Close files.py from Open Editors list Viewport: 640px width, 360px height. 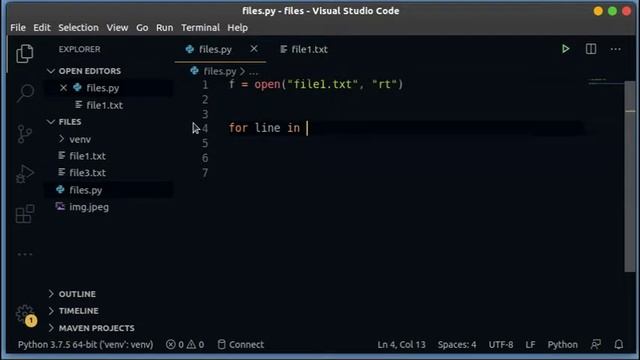click(x=63, y=88)
